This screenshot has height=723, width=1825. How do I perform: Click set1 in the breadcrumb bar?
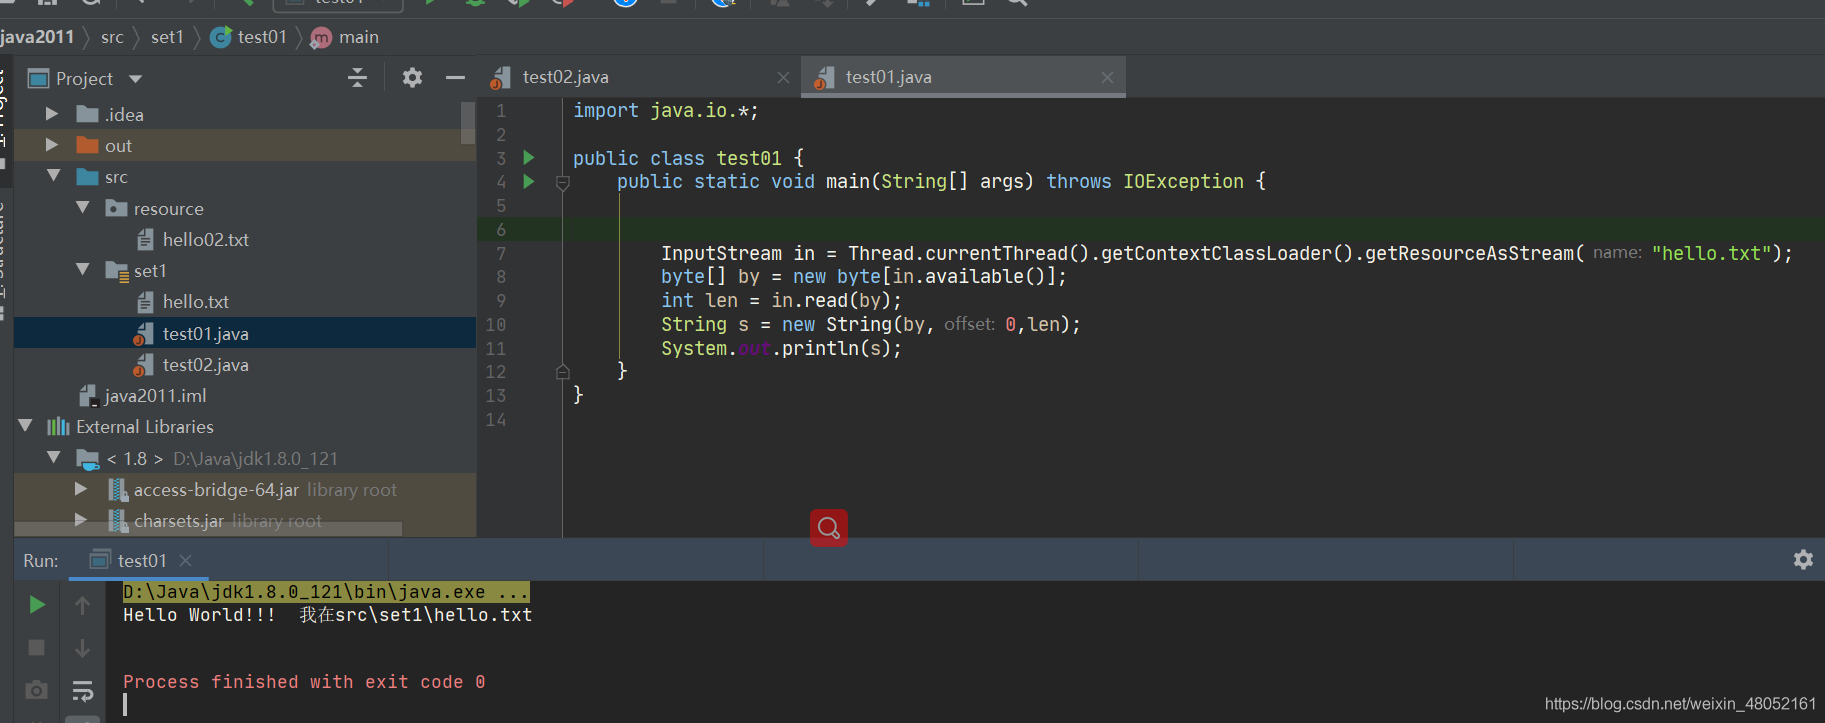point(167,37)
